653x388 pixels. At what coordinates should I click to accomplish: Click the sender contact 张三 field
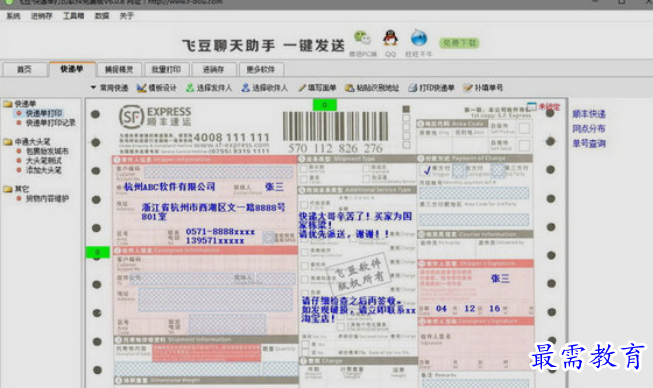[x=274, y=187]
